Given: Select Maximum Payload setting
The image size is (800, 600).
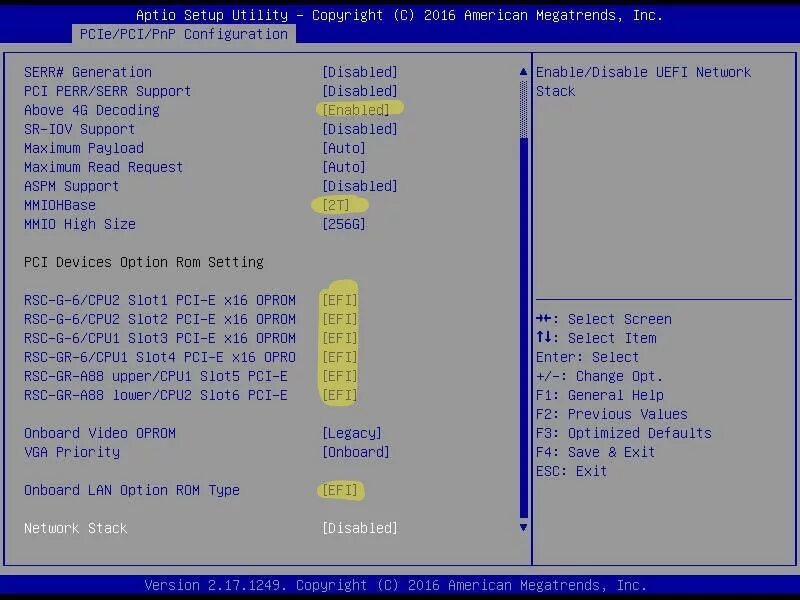Looking at the screenshot, I should (84, 148).
